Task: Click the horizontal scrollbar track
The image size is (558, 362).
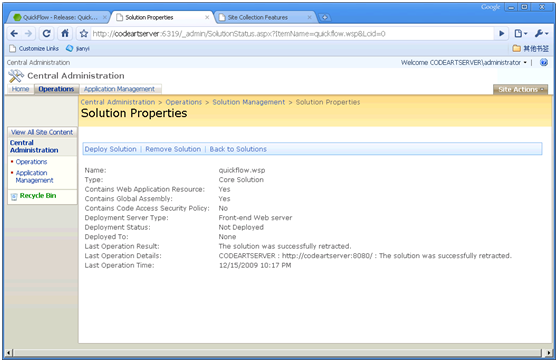Action: pyautogui.click(x=278, y=353)
